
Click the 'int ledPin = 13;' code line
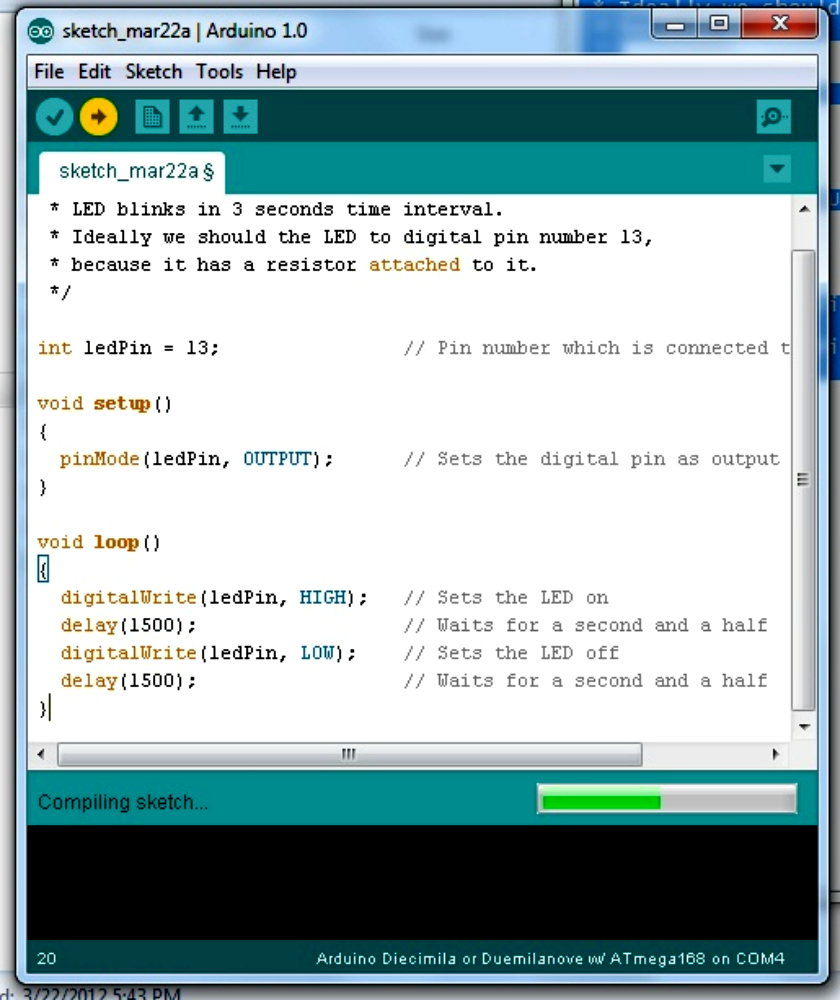pos(128,348)
